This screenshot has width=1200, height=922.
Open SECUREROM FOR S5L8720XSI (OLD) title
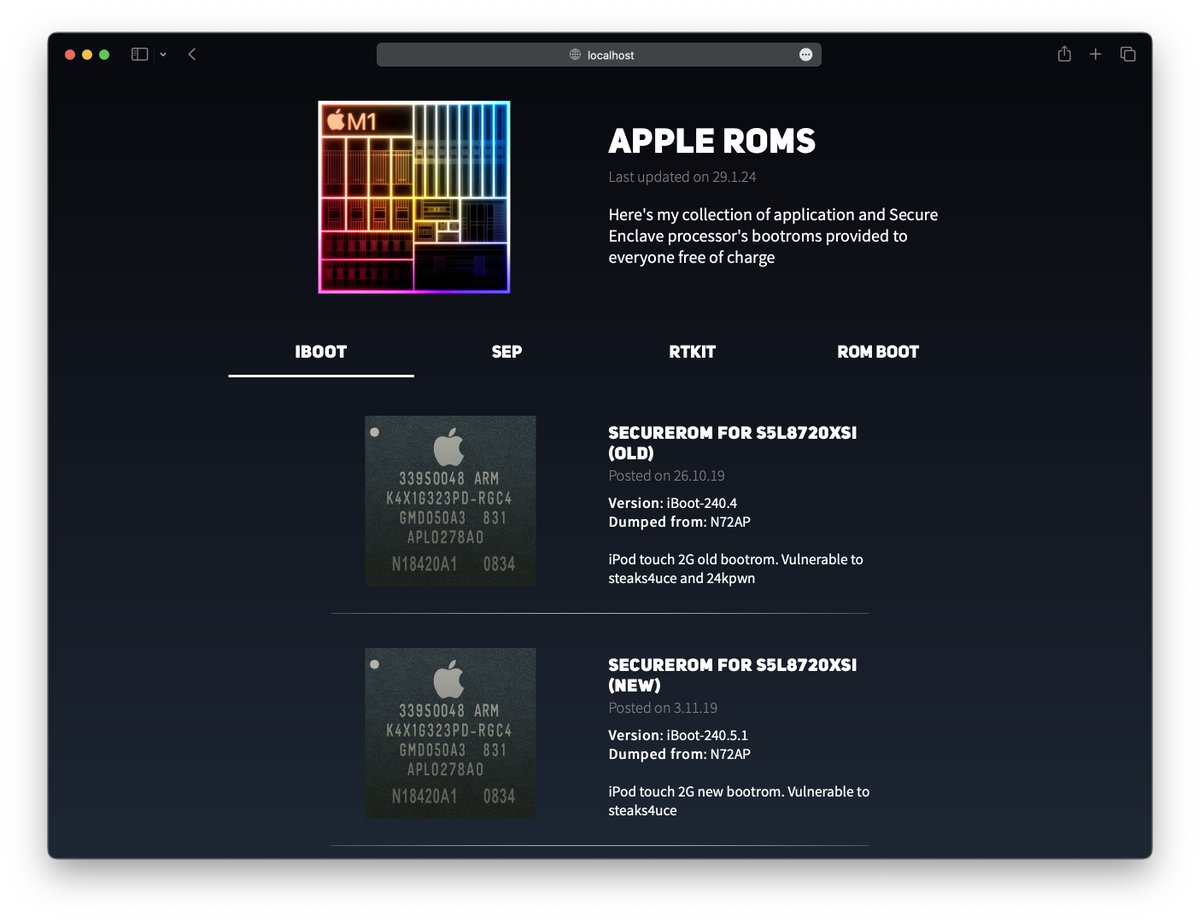(732, 443)
